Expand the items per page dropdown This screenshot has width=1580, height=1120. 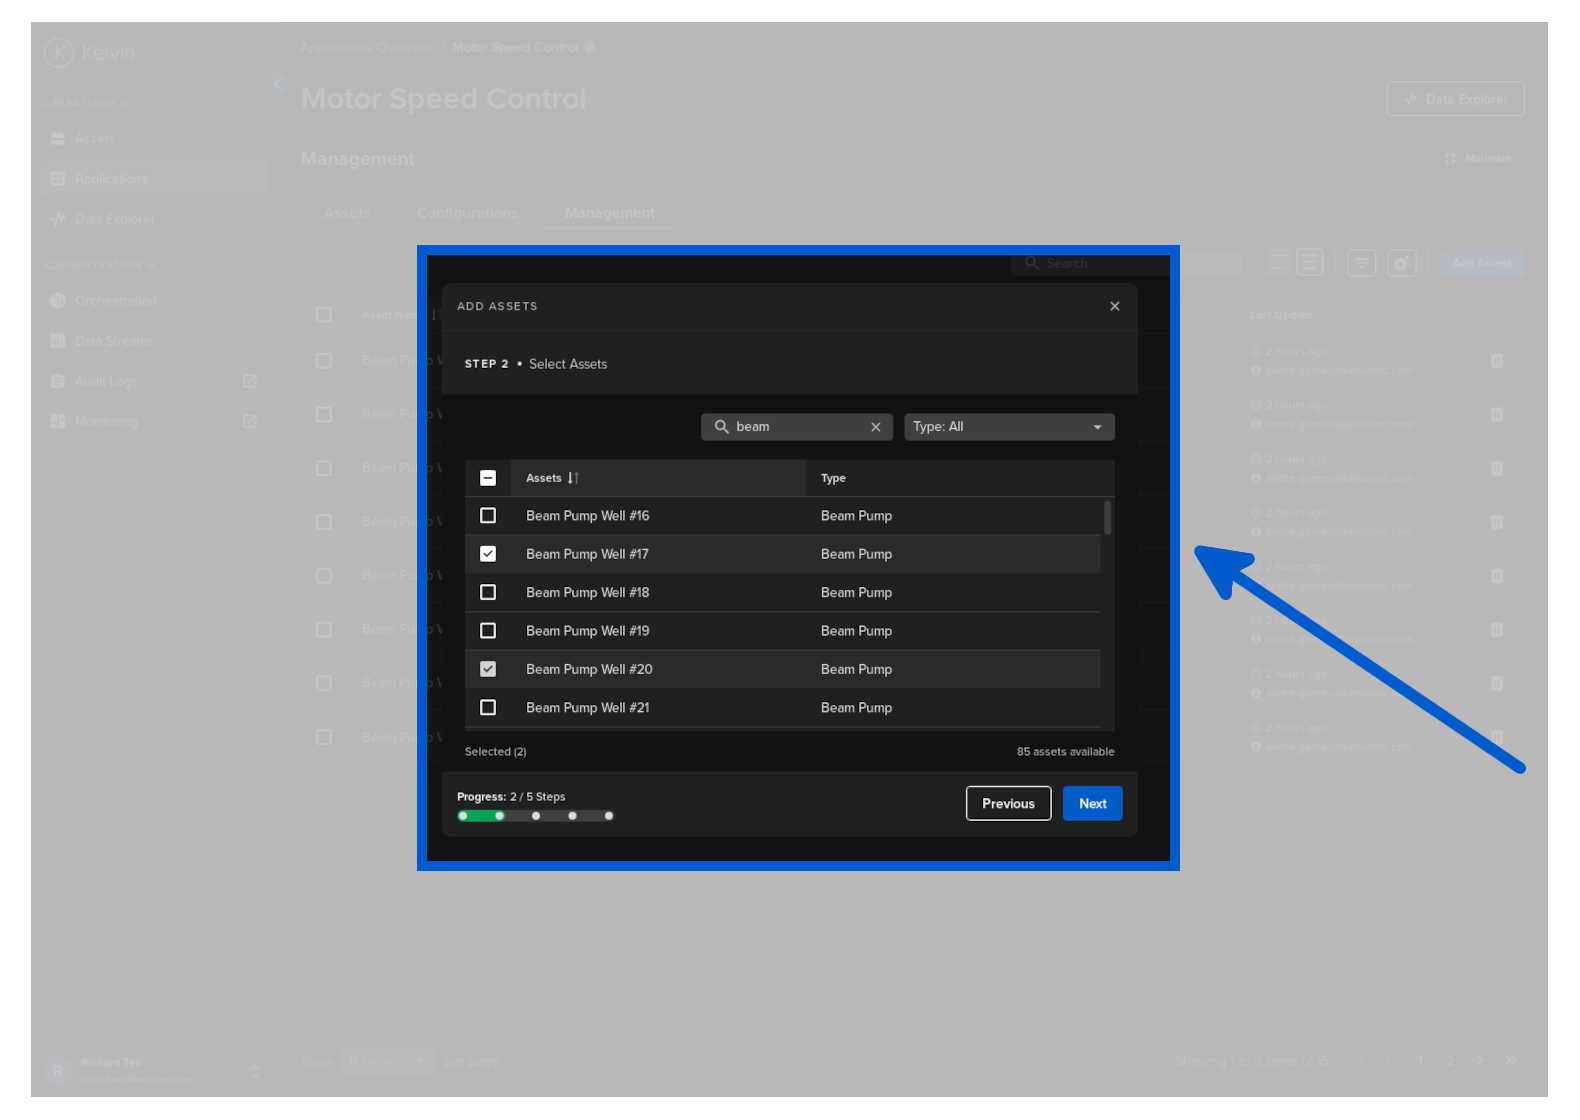click(388, 1061)
